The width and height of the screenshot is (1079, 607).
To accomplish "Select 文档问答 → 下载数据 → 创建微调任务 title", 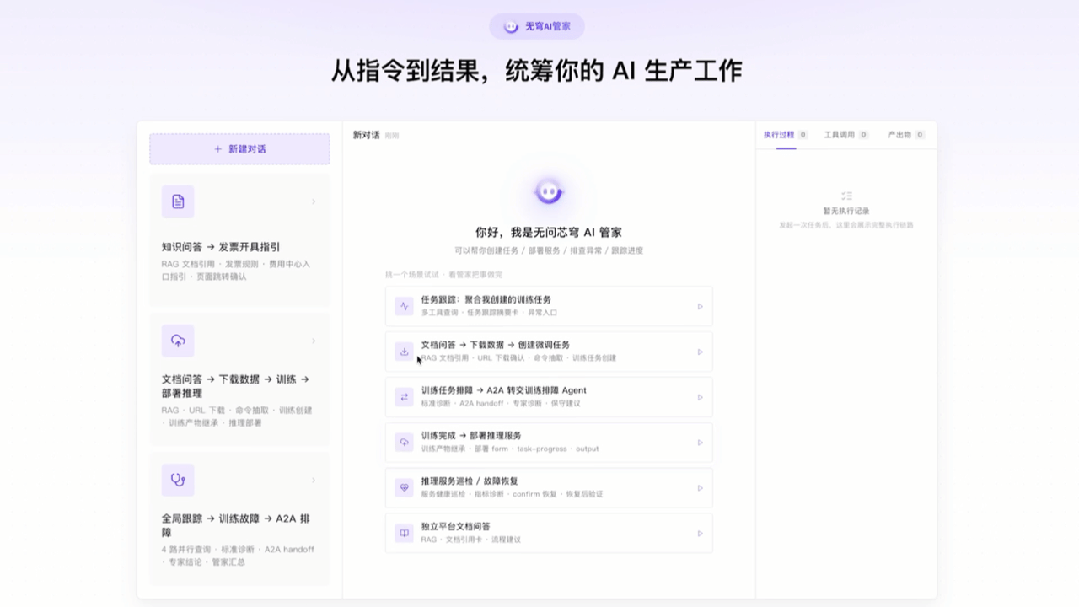I will [495, 345].
